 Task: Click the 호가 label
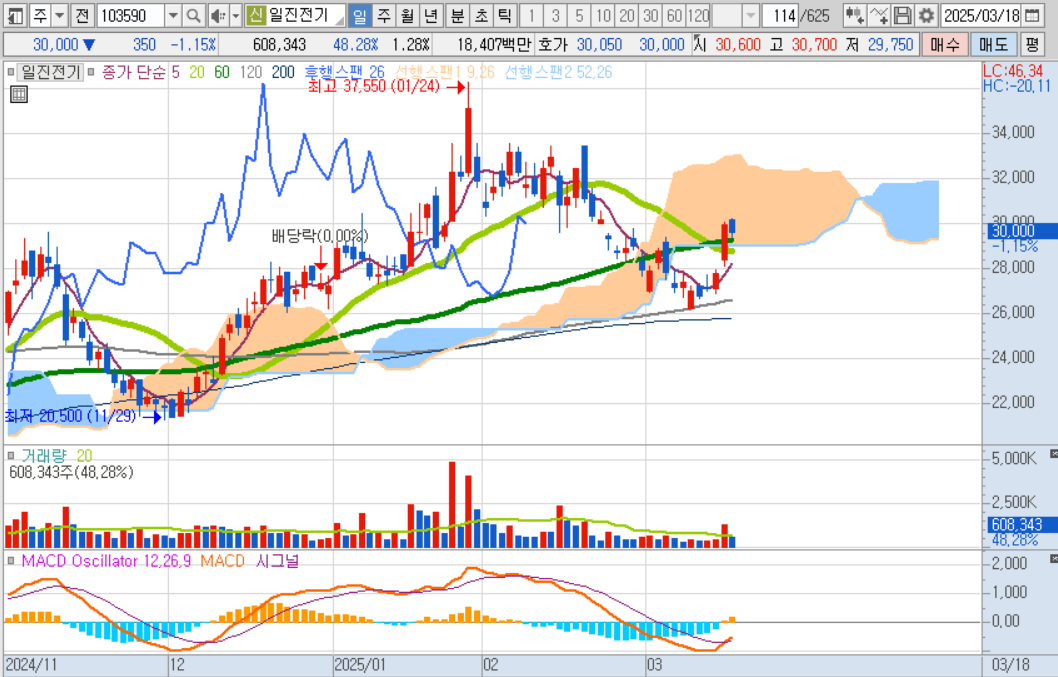click(553, 45)
